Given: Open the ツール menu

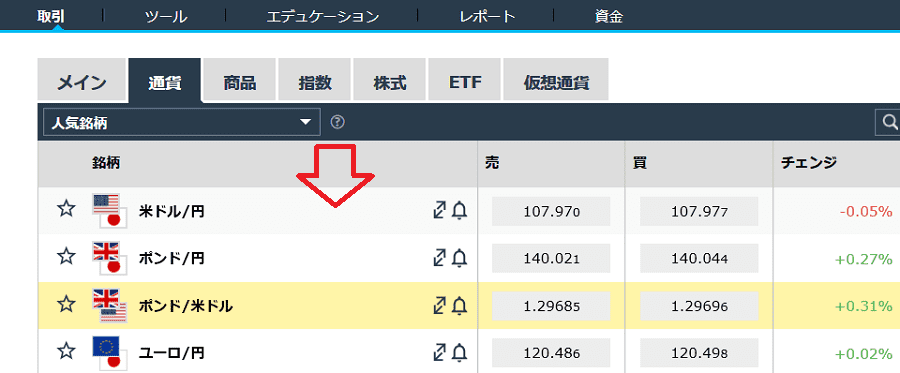Looking at the screenshot, I should coord(166,17).
